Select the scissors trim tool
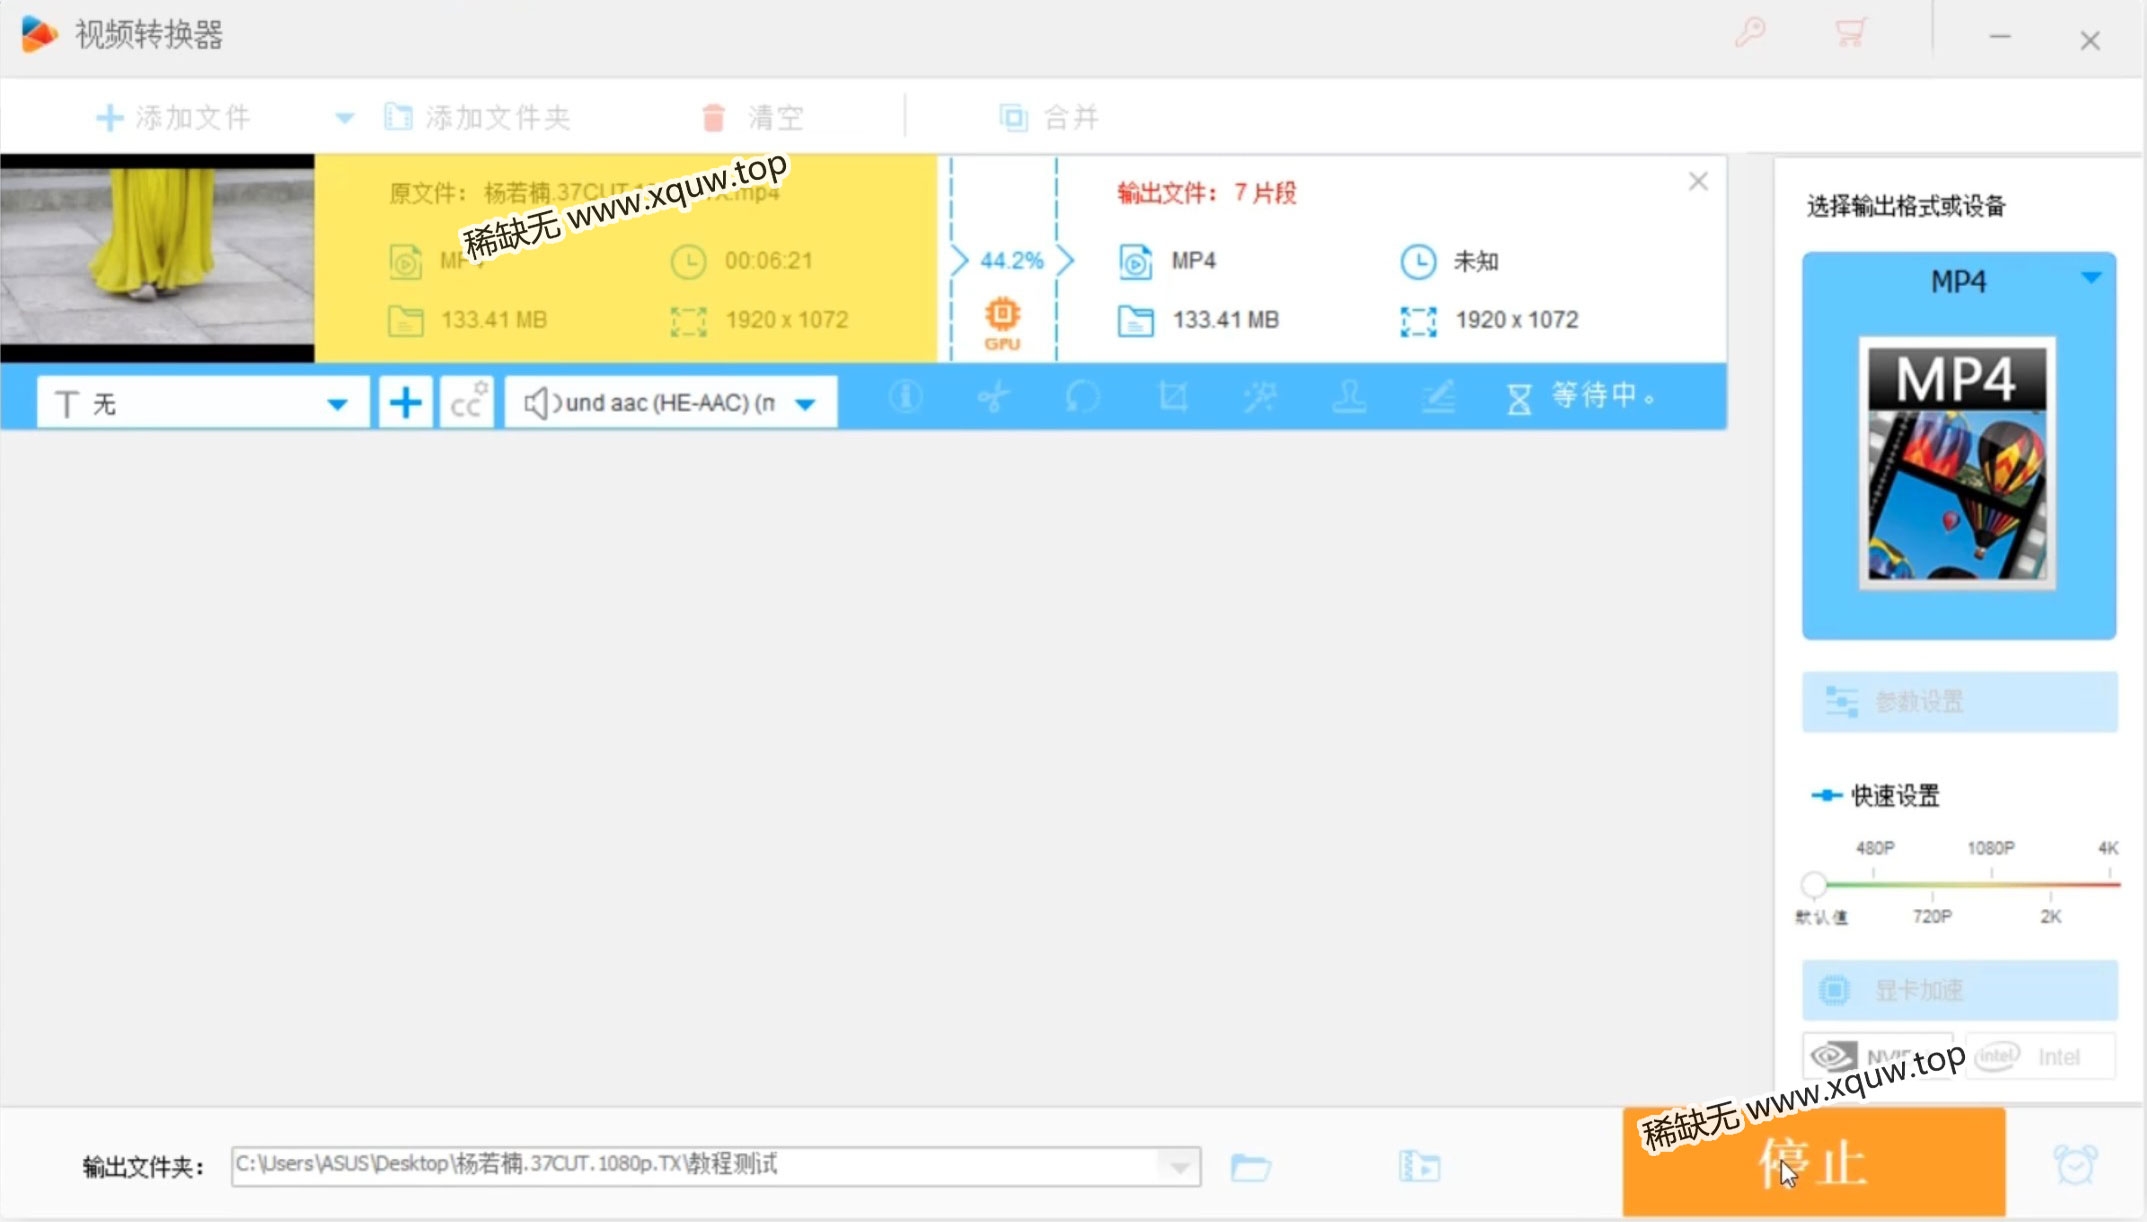2147x1222 pixels. (994, 398)
